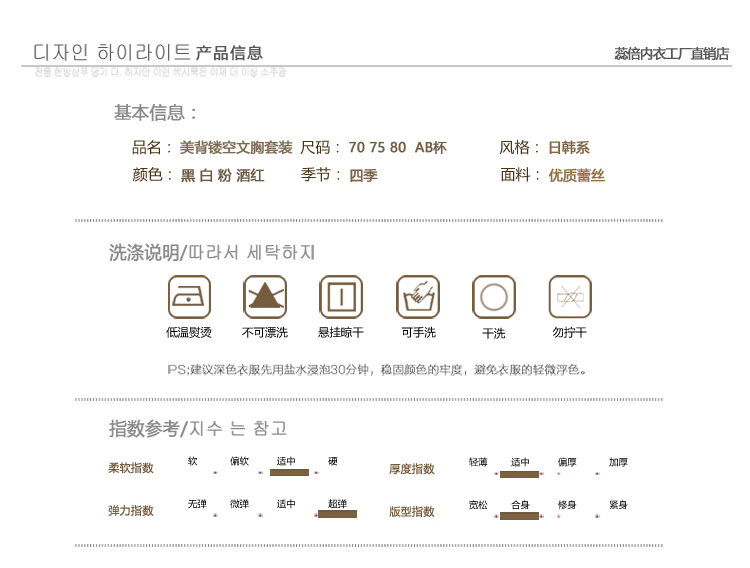Click the 蕊倍内衣工厂直销店 store name
This screenshot has height=568, width=750.
pyautogui.click(x=671, y=54)
